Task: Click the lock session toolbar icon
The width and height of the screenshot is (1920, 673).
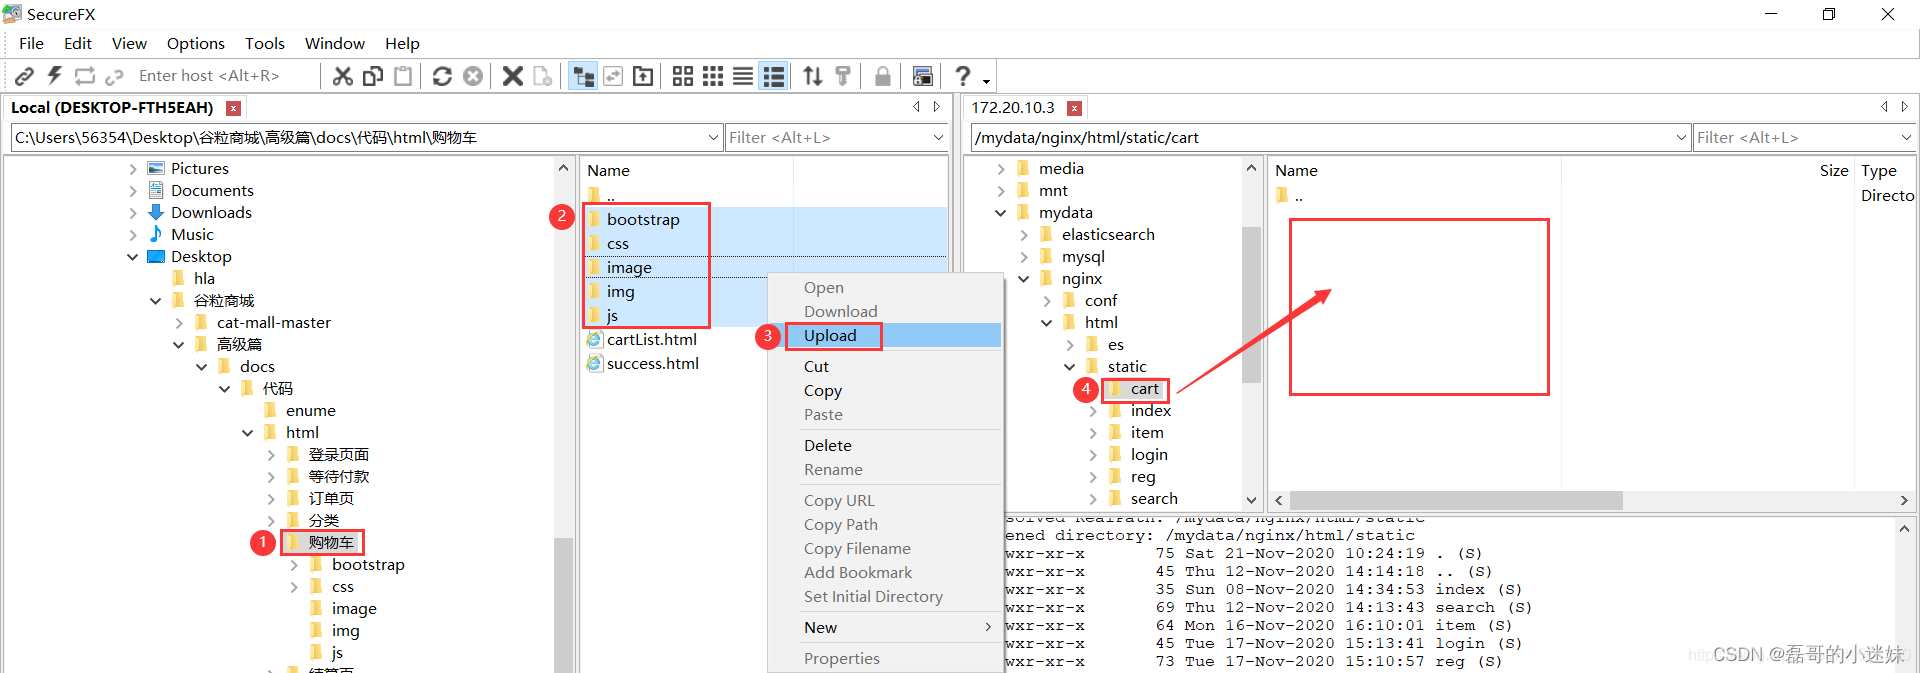Action: click(883, 76)
